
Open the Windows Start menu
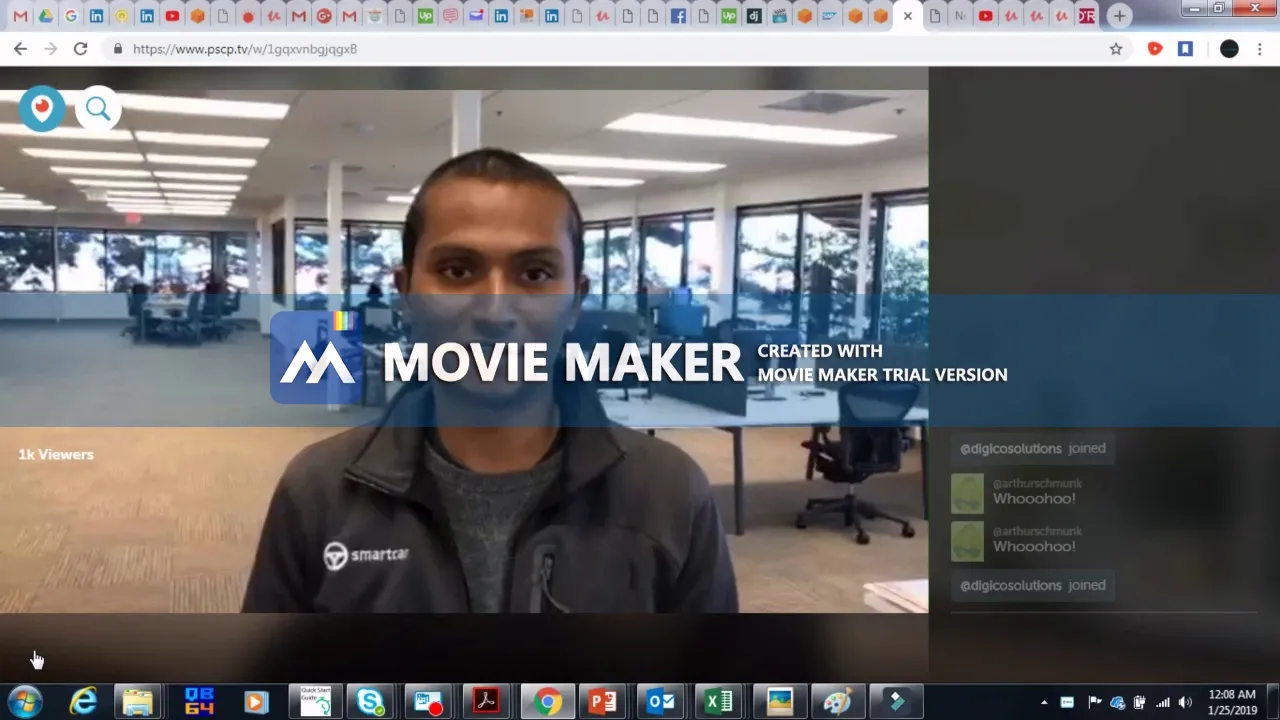pyautogui.click(x=25, y=702)
